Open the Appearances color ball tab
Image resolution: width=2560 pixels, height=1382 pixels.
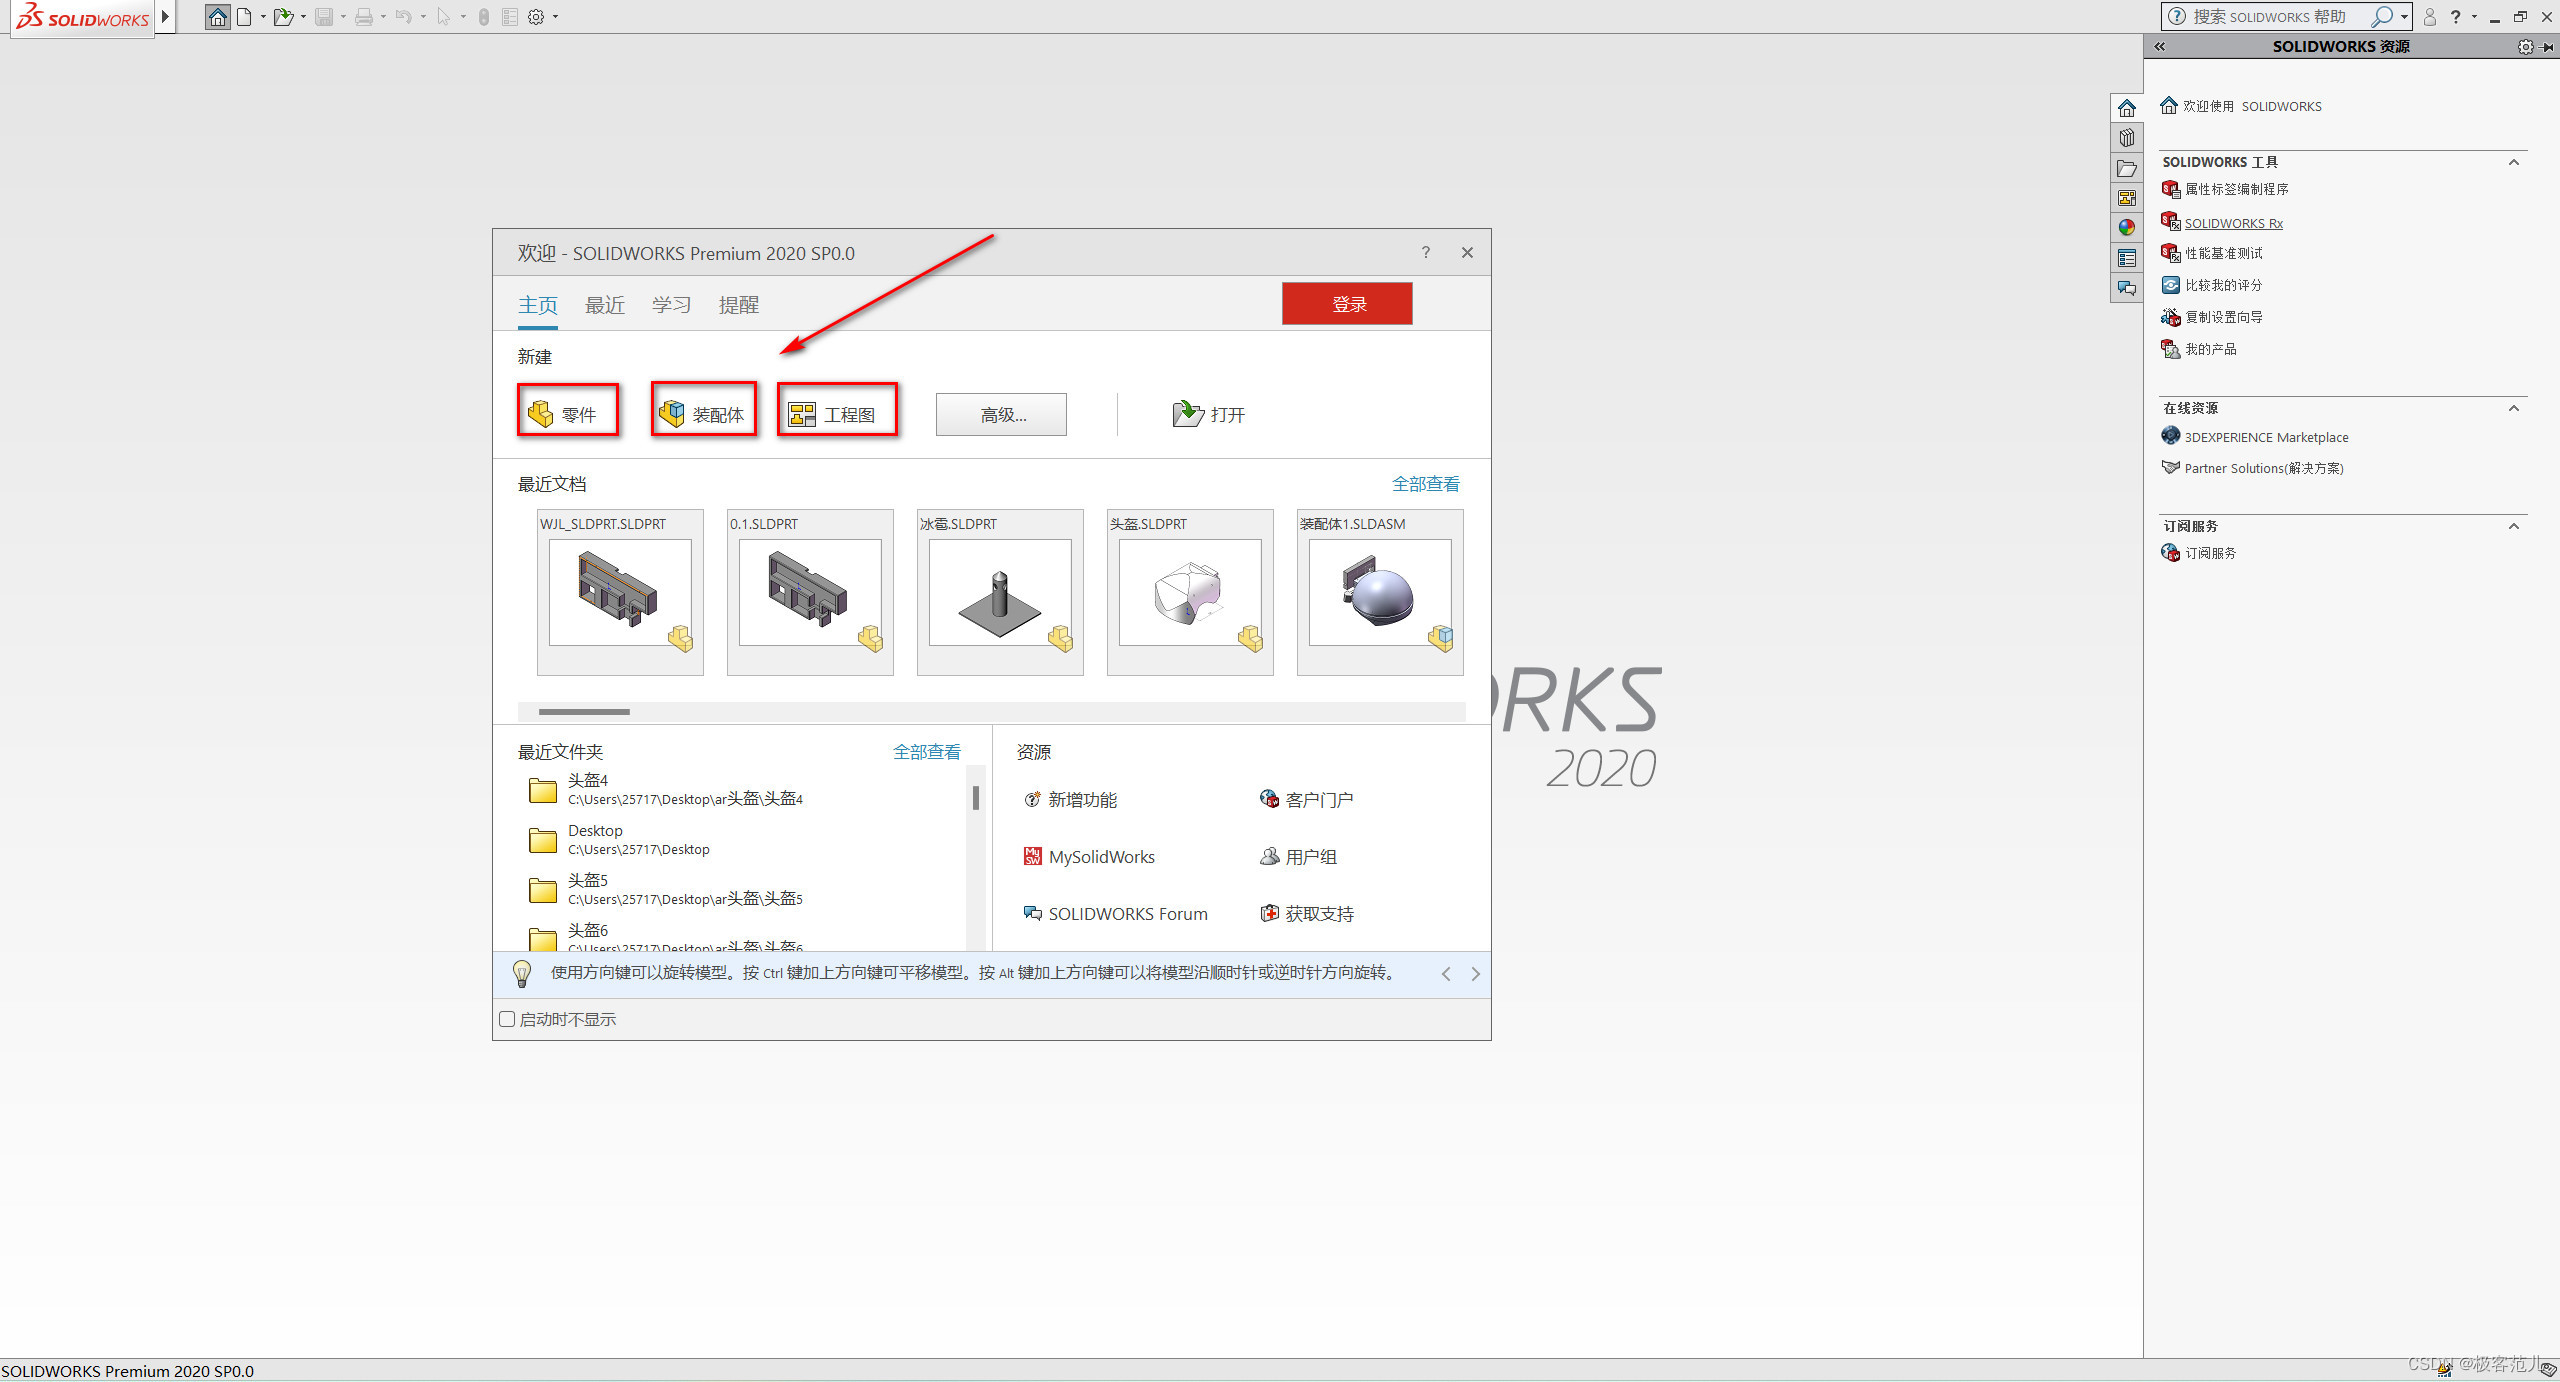coord(2127,228)
